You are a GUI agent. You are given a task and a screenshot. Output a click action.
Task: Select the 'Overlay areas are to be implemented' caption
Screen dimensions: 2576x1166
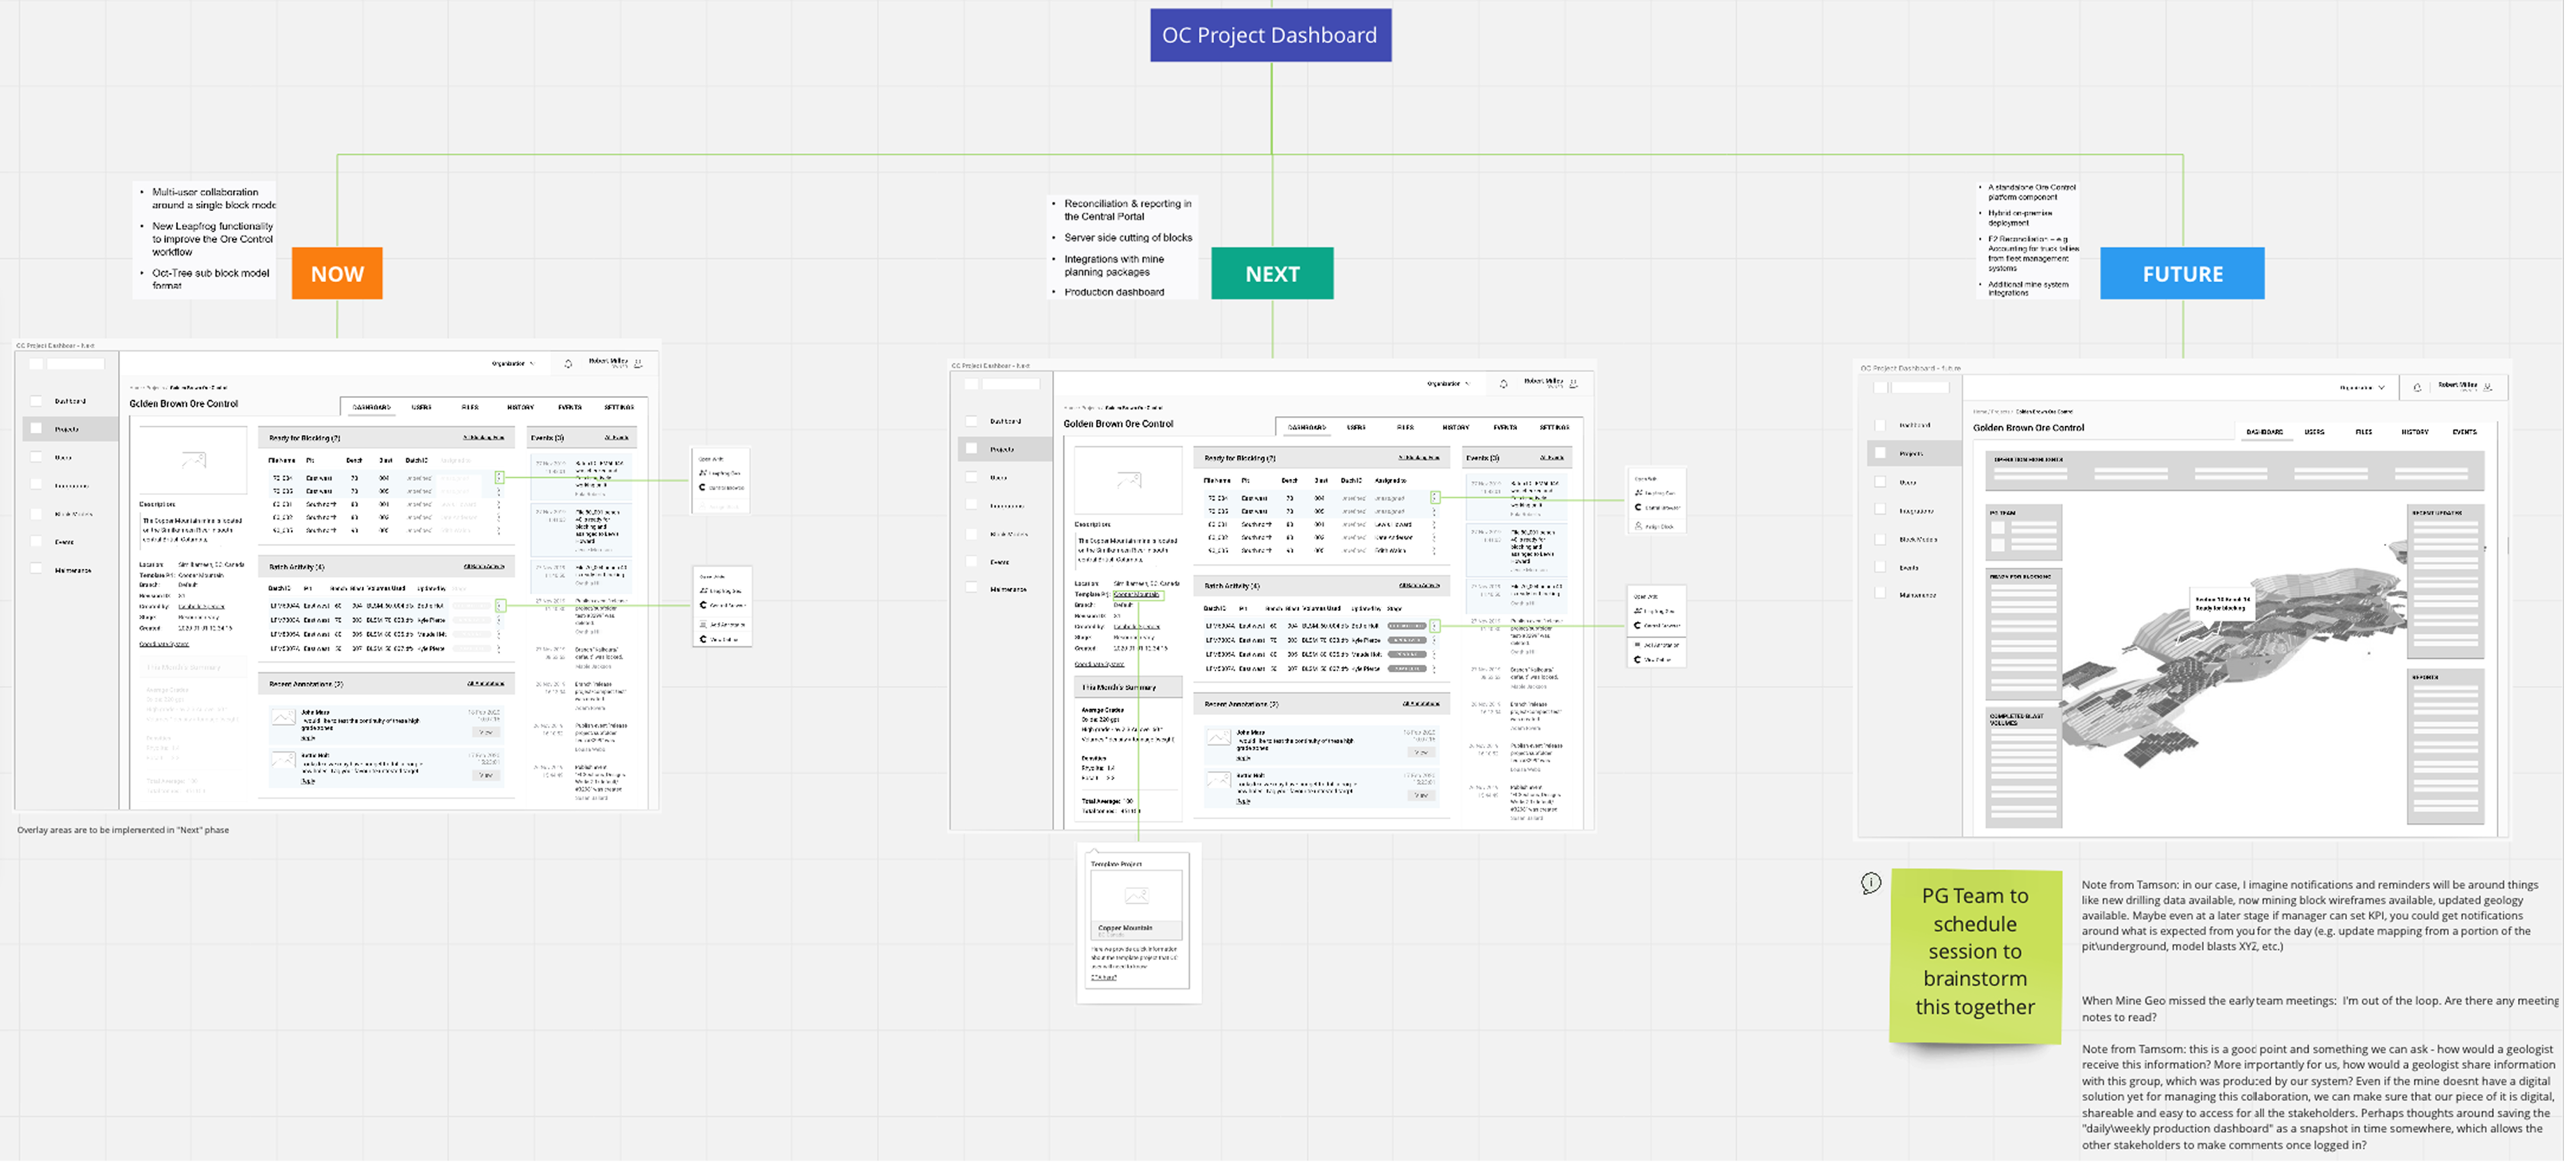[x=124, y=833]
